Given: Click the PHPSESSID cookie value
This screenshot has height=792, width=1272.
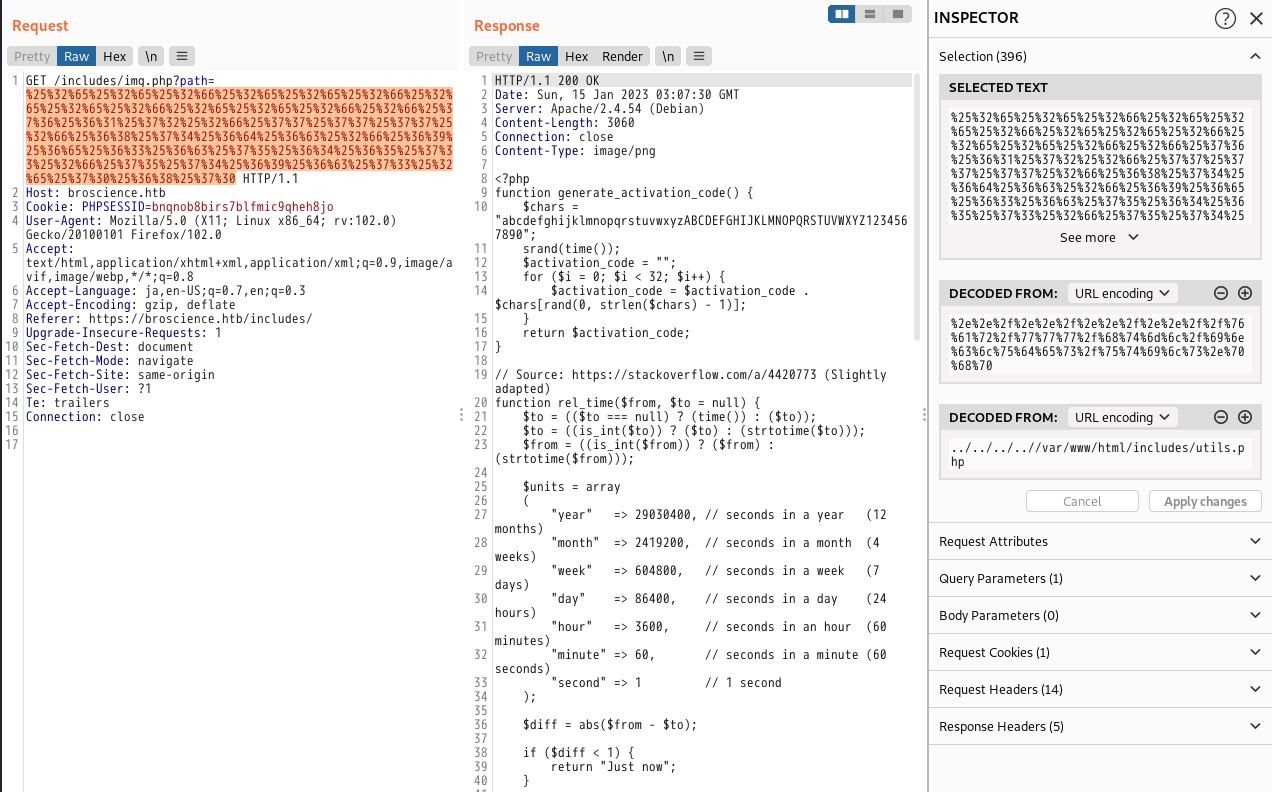Looking at the screenshot, I should [242, 207].
